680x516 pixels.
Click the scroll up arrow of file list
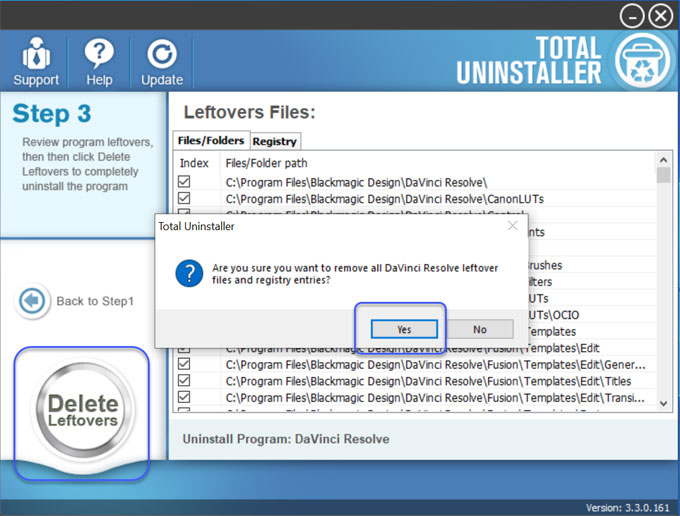coord(663,160)
